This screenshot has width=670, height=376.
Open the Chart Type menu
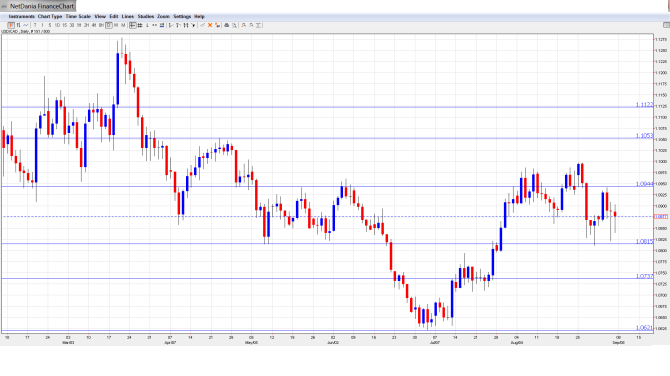50,16
